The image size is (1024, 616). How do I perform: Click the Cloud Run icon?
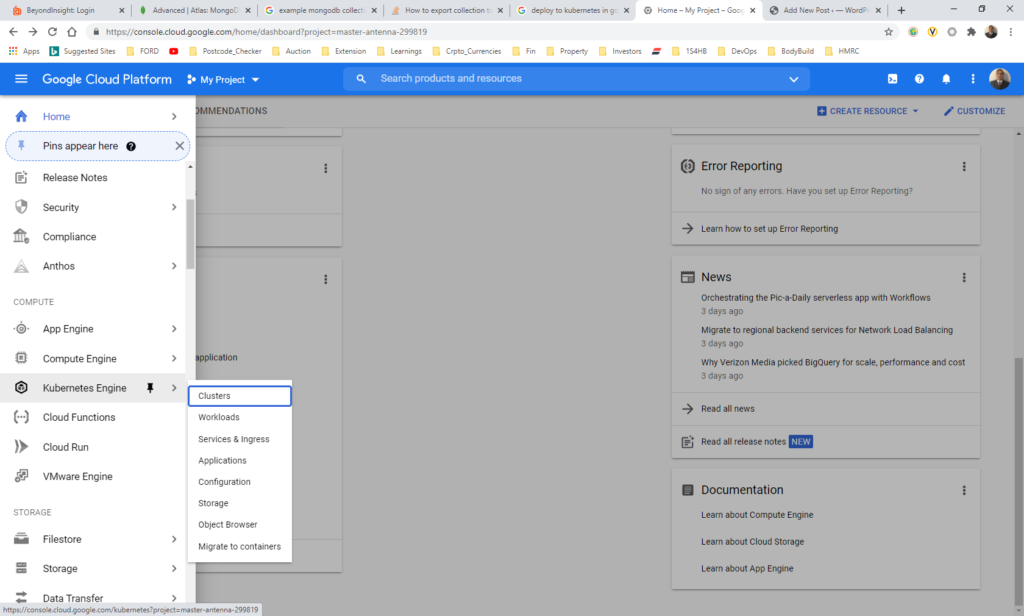21,447
